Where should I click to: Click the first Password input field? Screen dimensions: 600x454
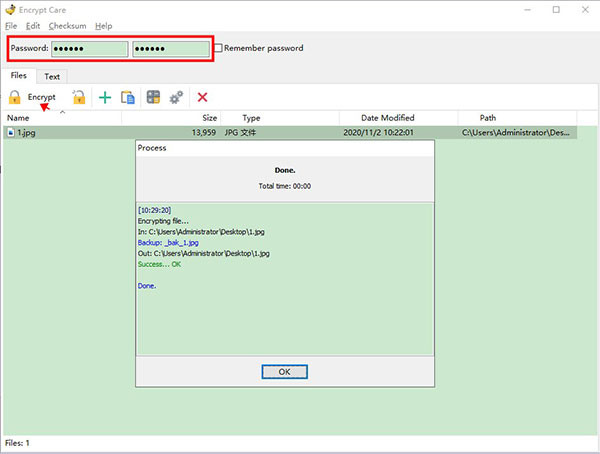89,48
